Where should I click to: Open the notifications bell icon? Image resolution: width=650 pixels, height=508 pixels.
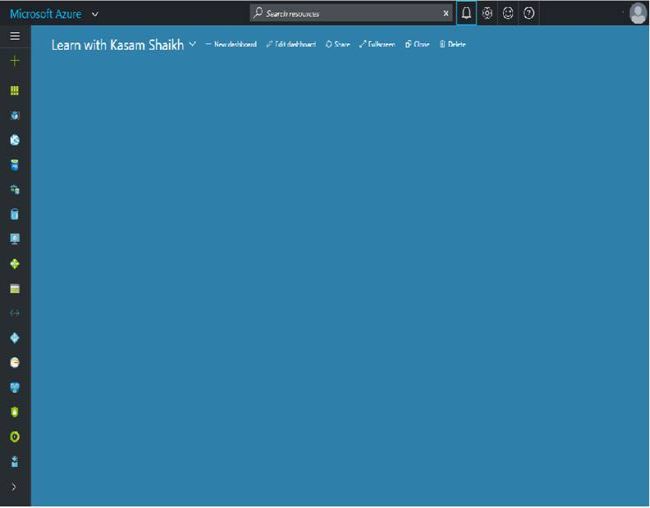pos(466,13)
